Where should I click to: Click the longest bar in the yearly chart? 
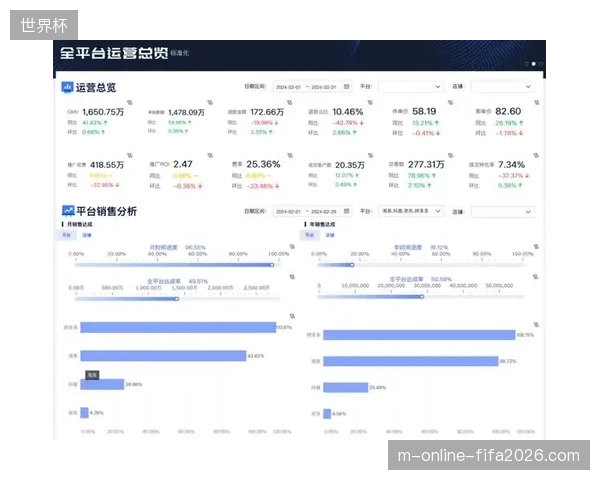tap(419, 335)
